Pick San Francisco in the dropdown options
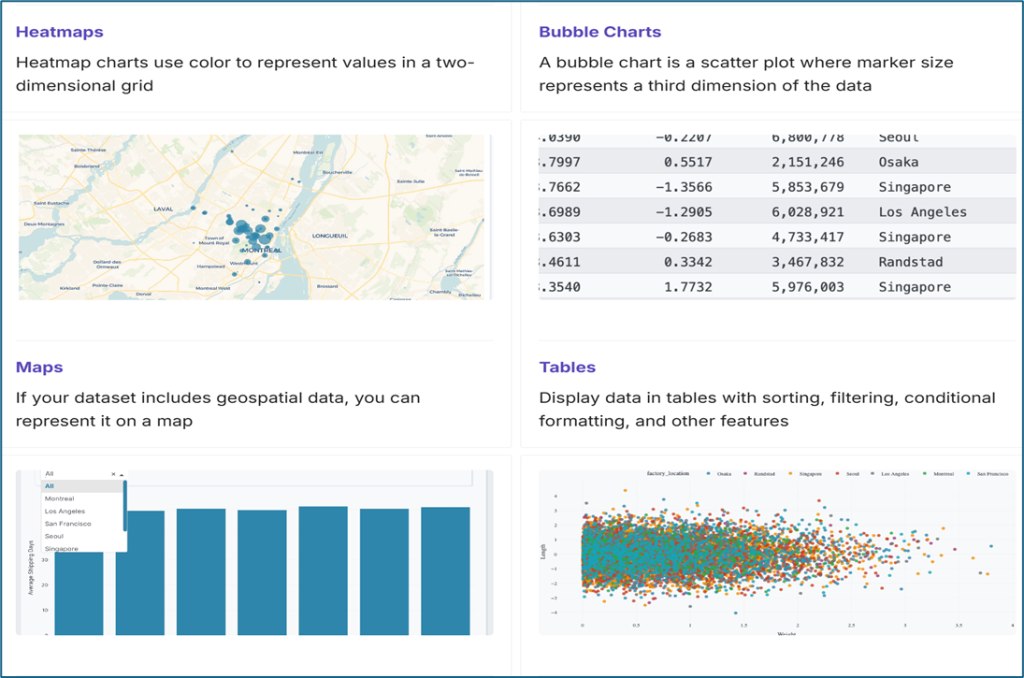This screenshot has height=678, width=1024. pyautogui.click(x=68, y=524)
